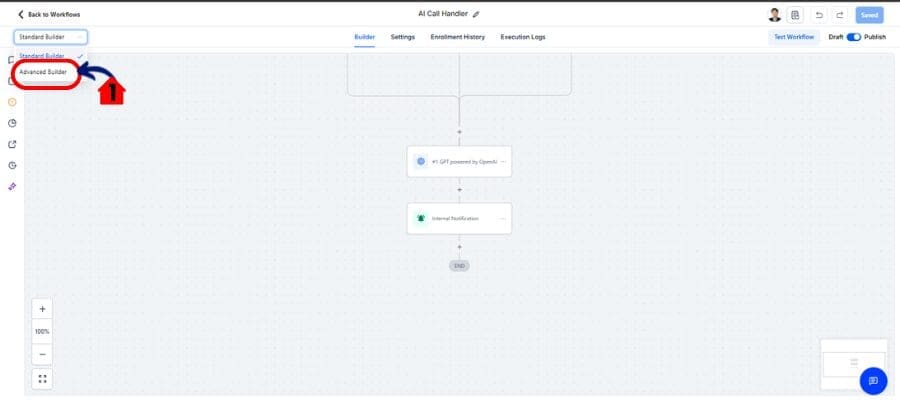Click the fit-to-screen expand icon
The width and height of the screenshot is (900, 400).
coord(42,379)
